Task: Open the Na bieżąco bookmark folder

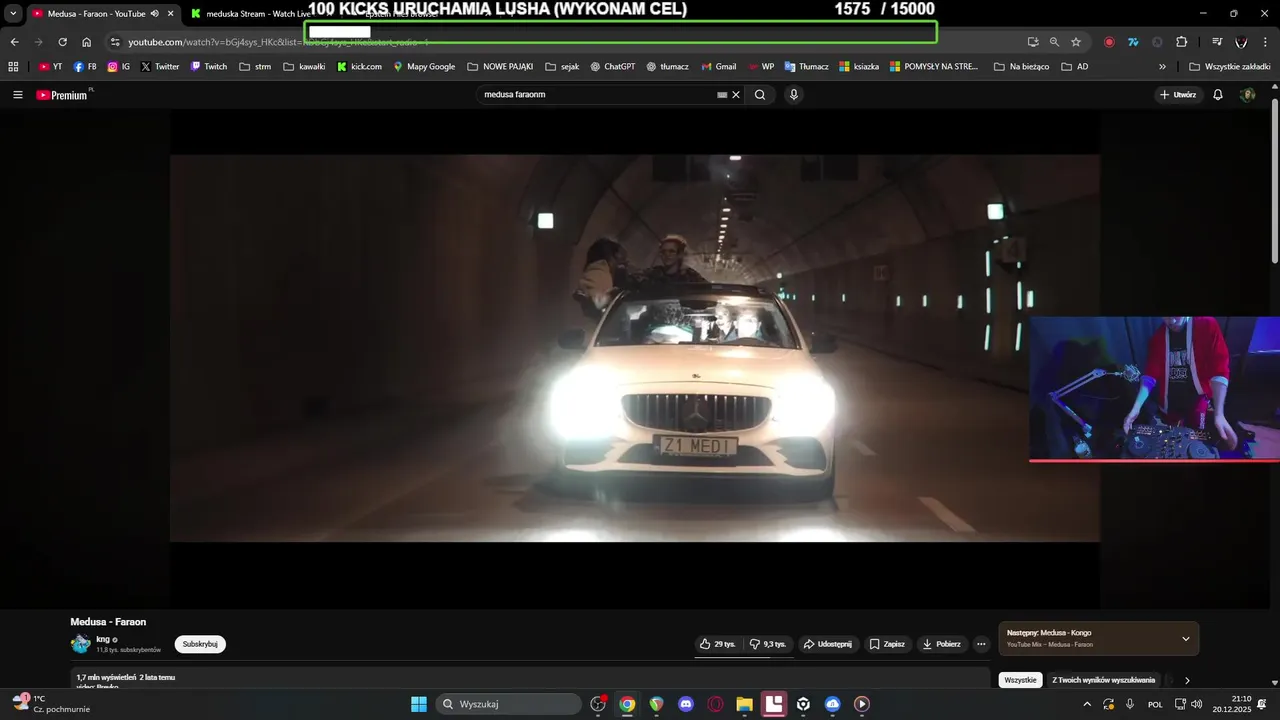Action: tap(1021, 67)
